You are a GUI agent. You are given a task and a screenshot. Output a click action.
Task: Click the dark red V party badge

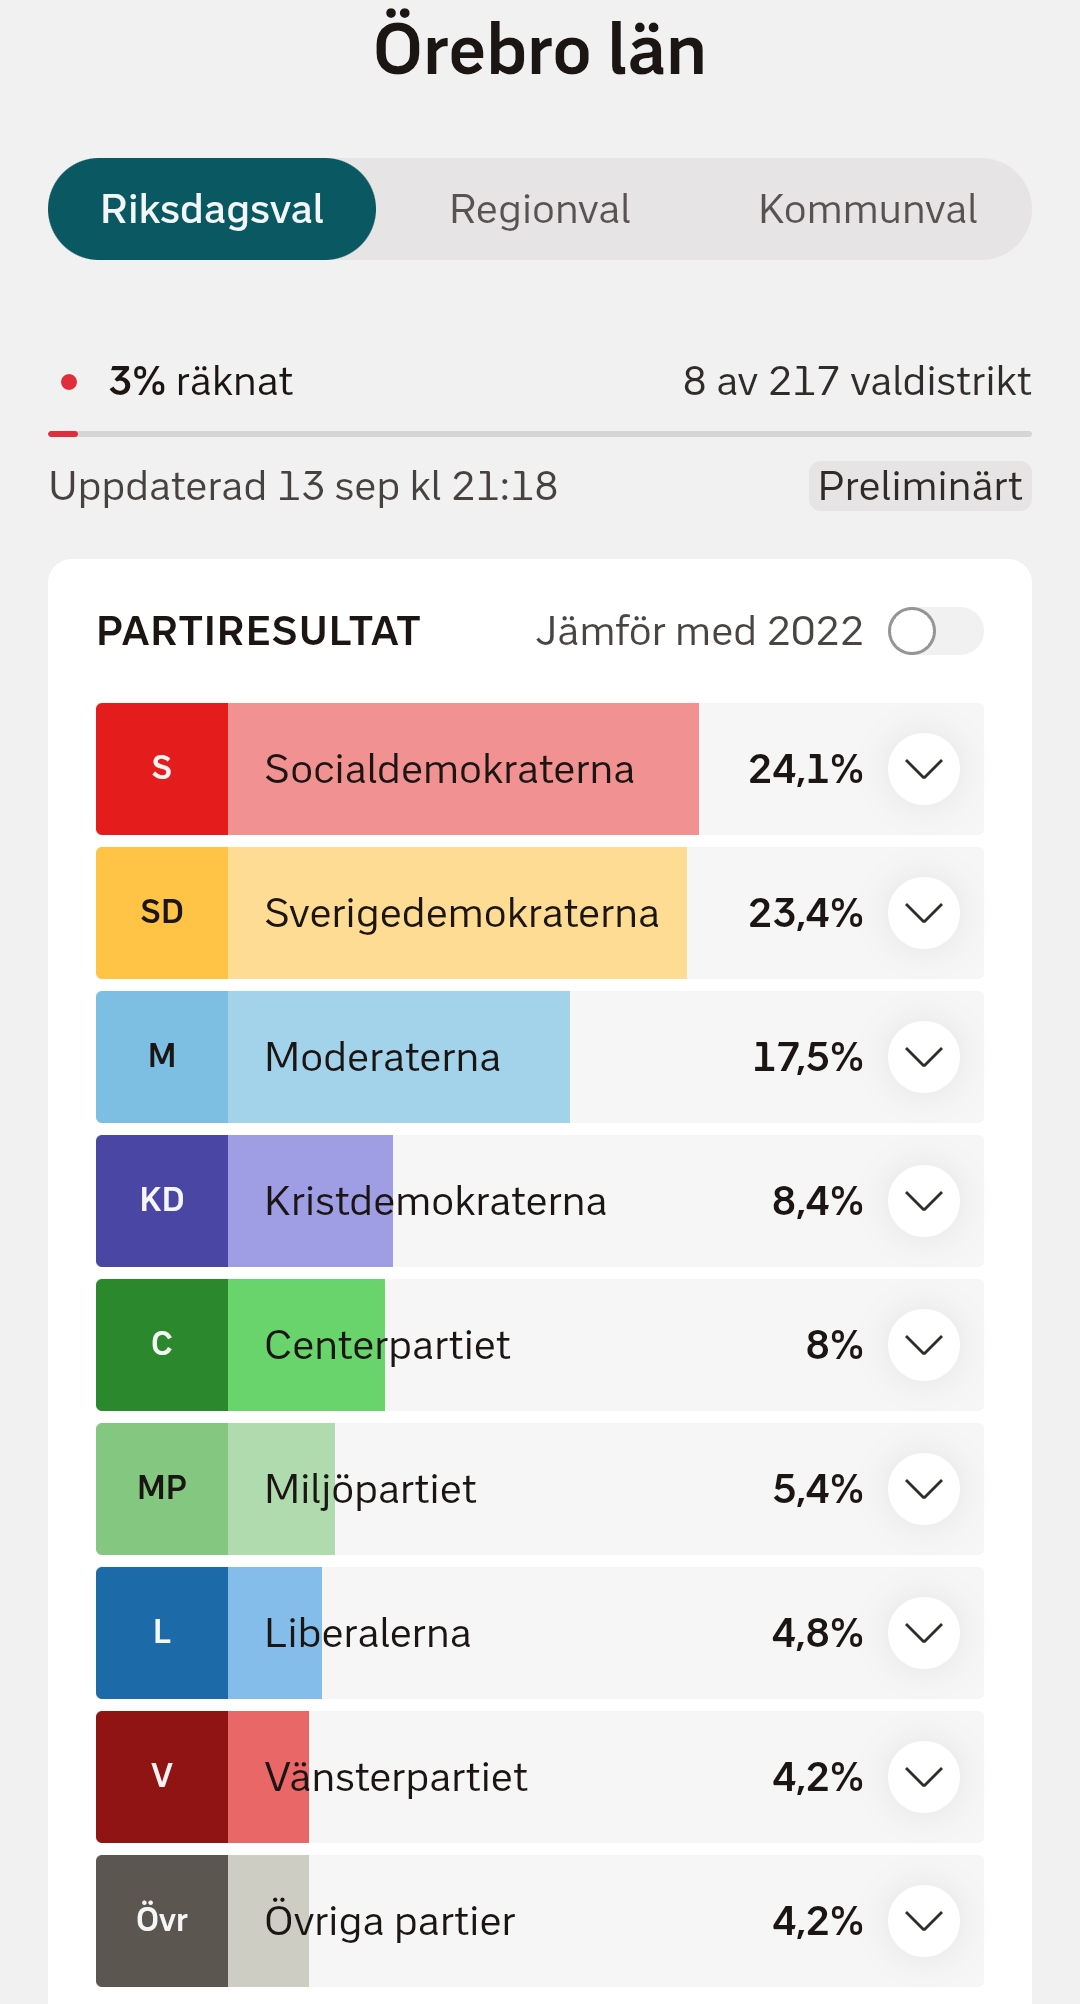pos(162,1777)
